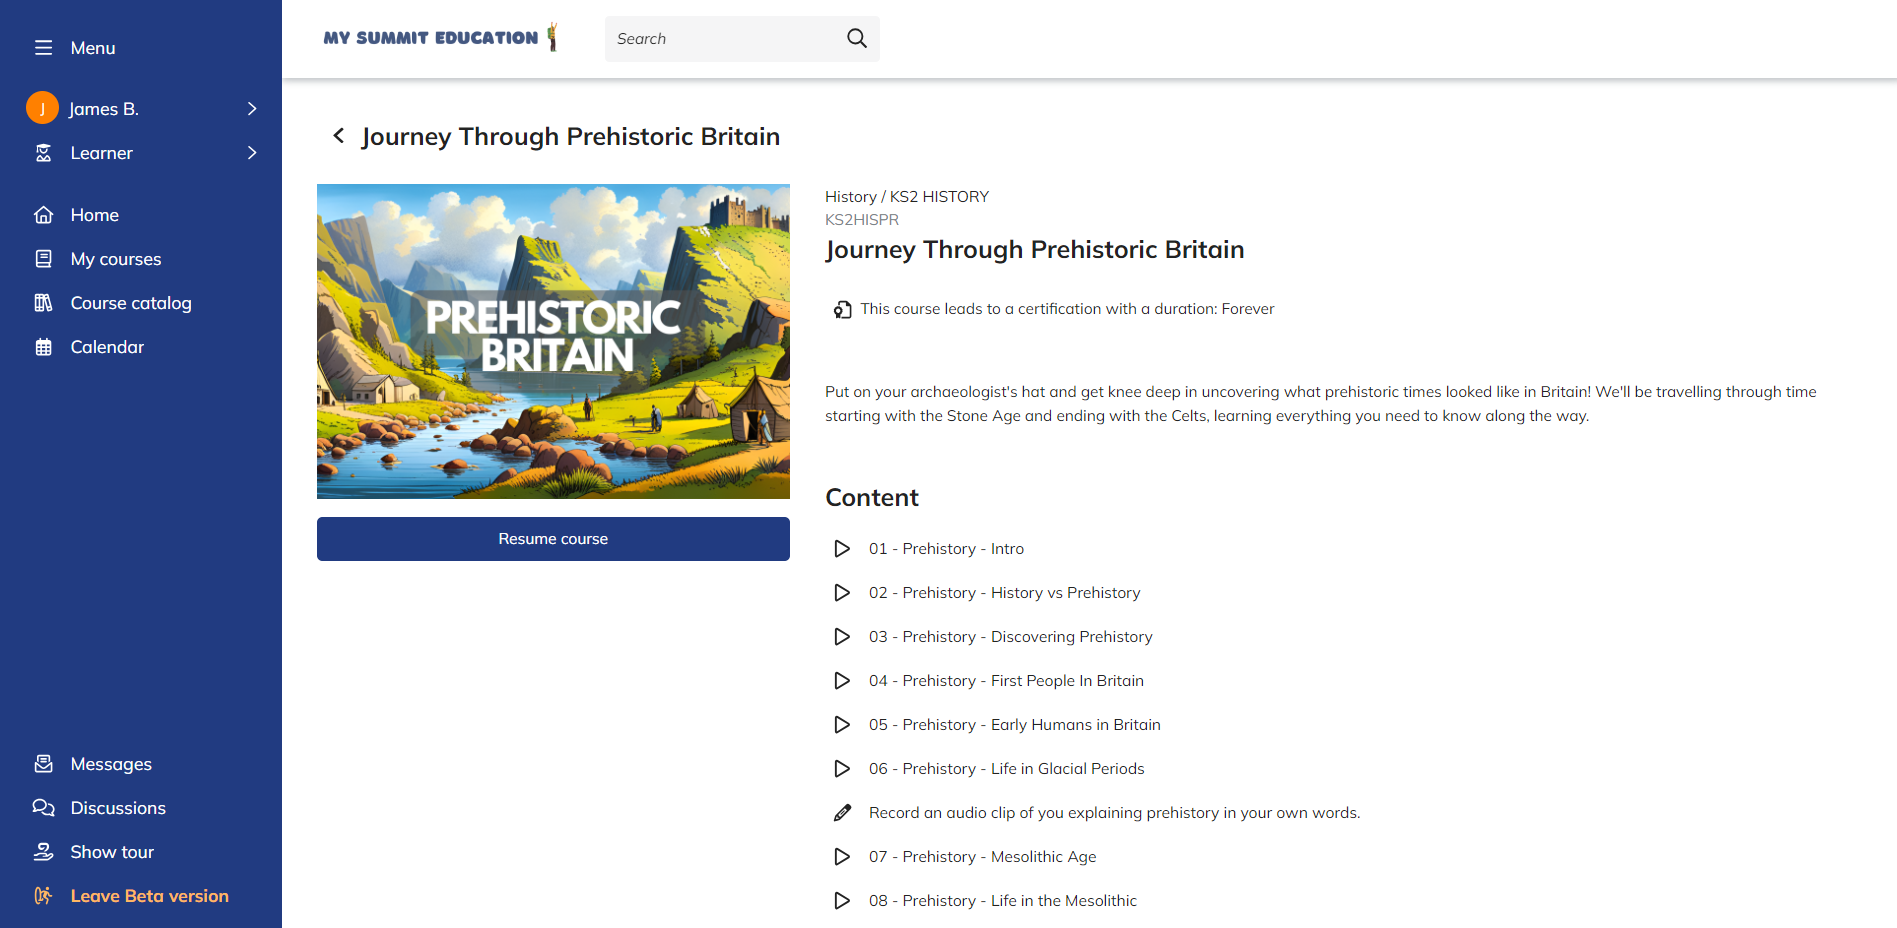Open 02 - Prehistory - History vs Prehistory
The image size is (1897, 928).
pos(1004,593)
